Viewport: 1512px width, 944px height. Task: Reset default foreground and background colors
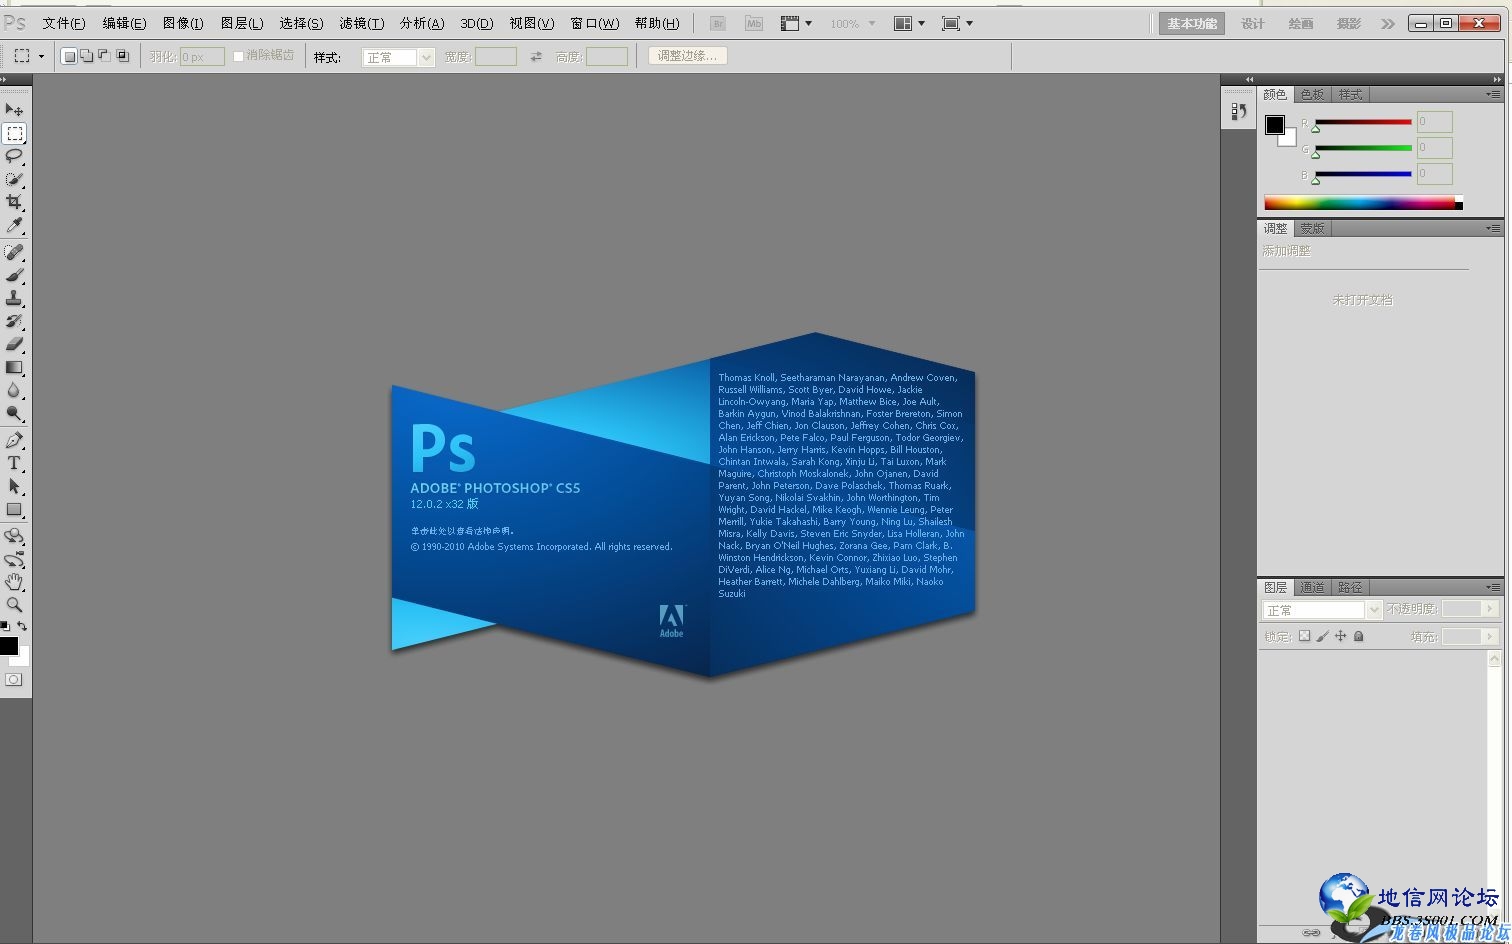[x=5, y=626]
